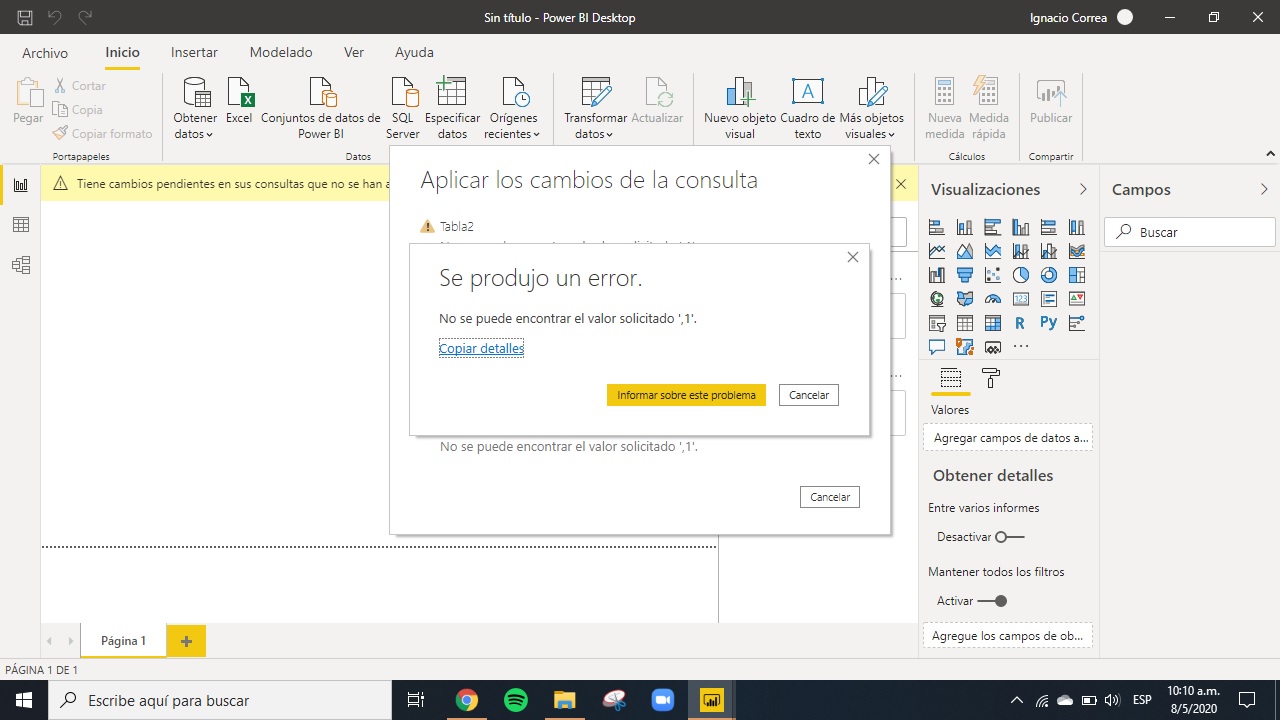This screenshot has width=1280, height=720.
Task: Add a new report page
Action: pyautogui.click(x=186, y=641)
